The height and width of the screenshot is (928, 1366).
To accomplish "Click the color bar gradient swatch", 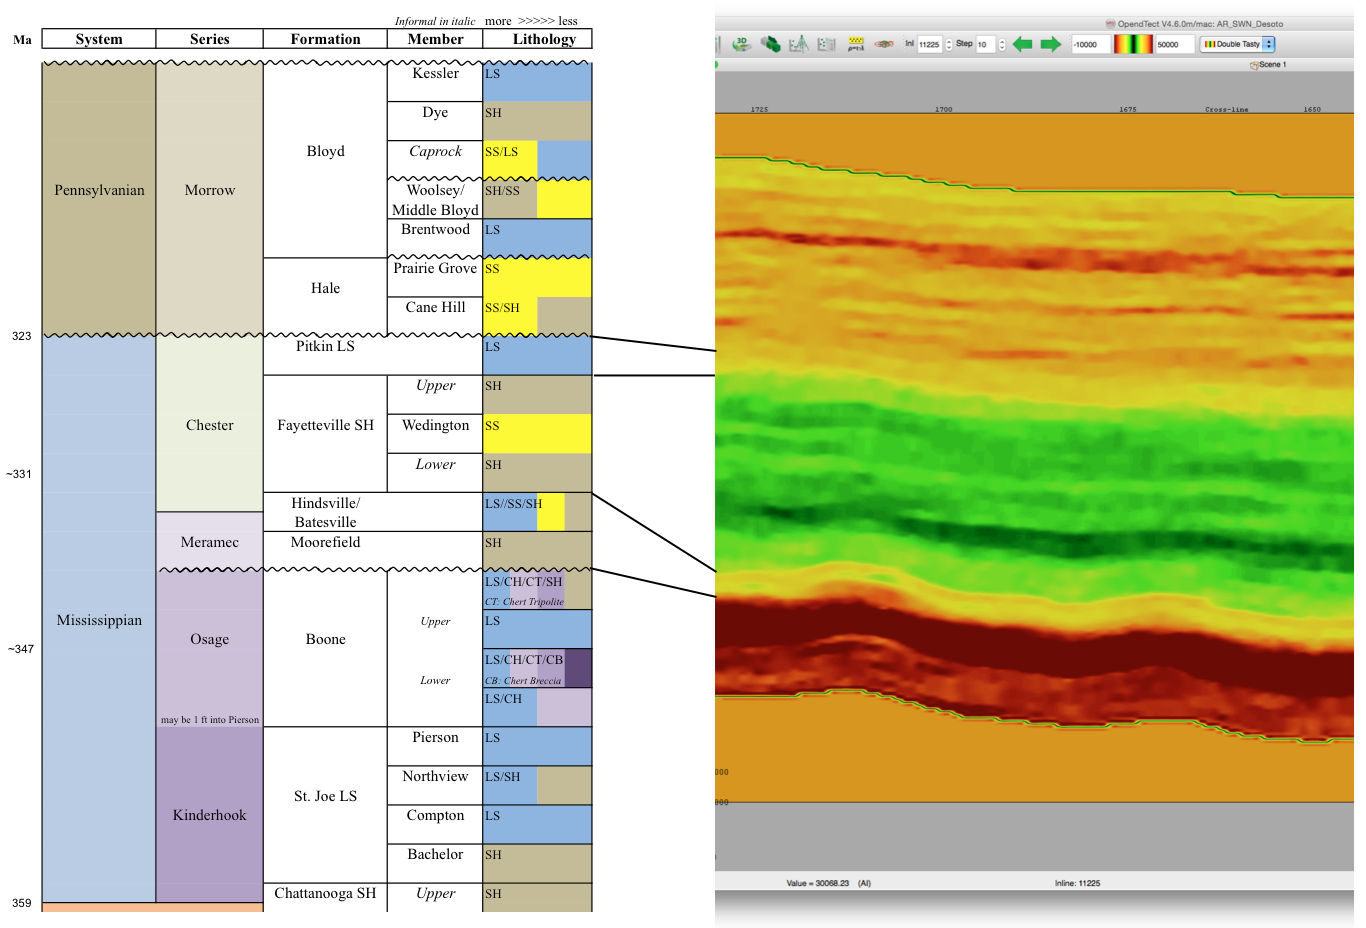I will point(1133,44).
